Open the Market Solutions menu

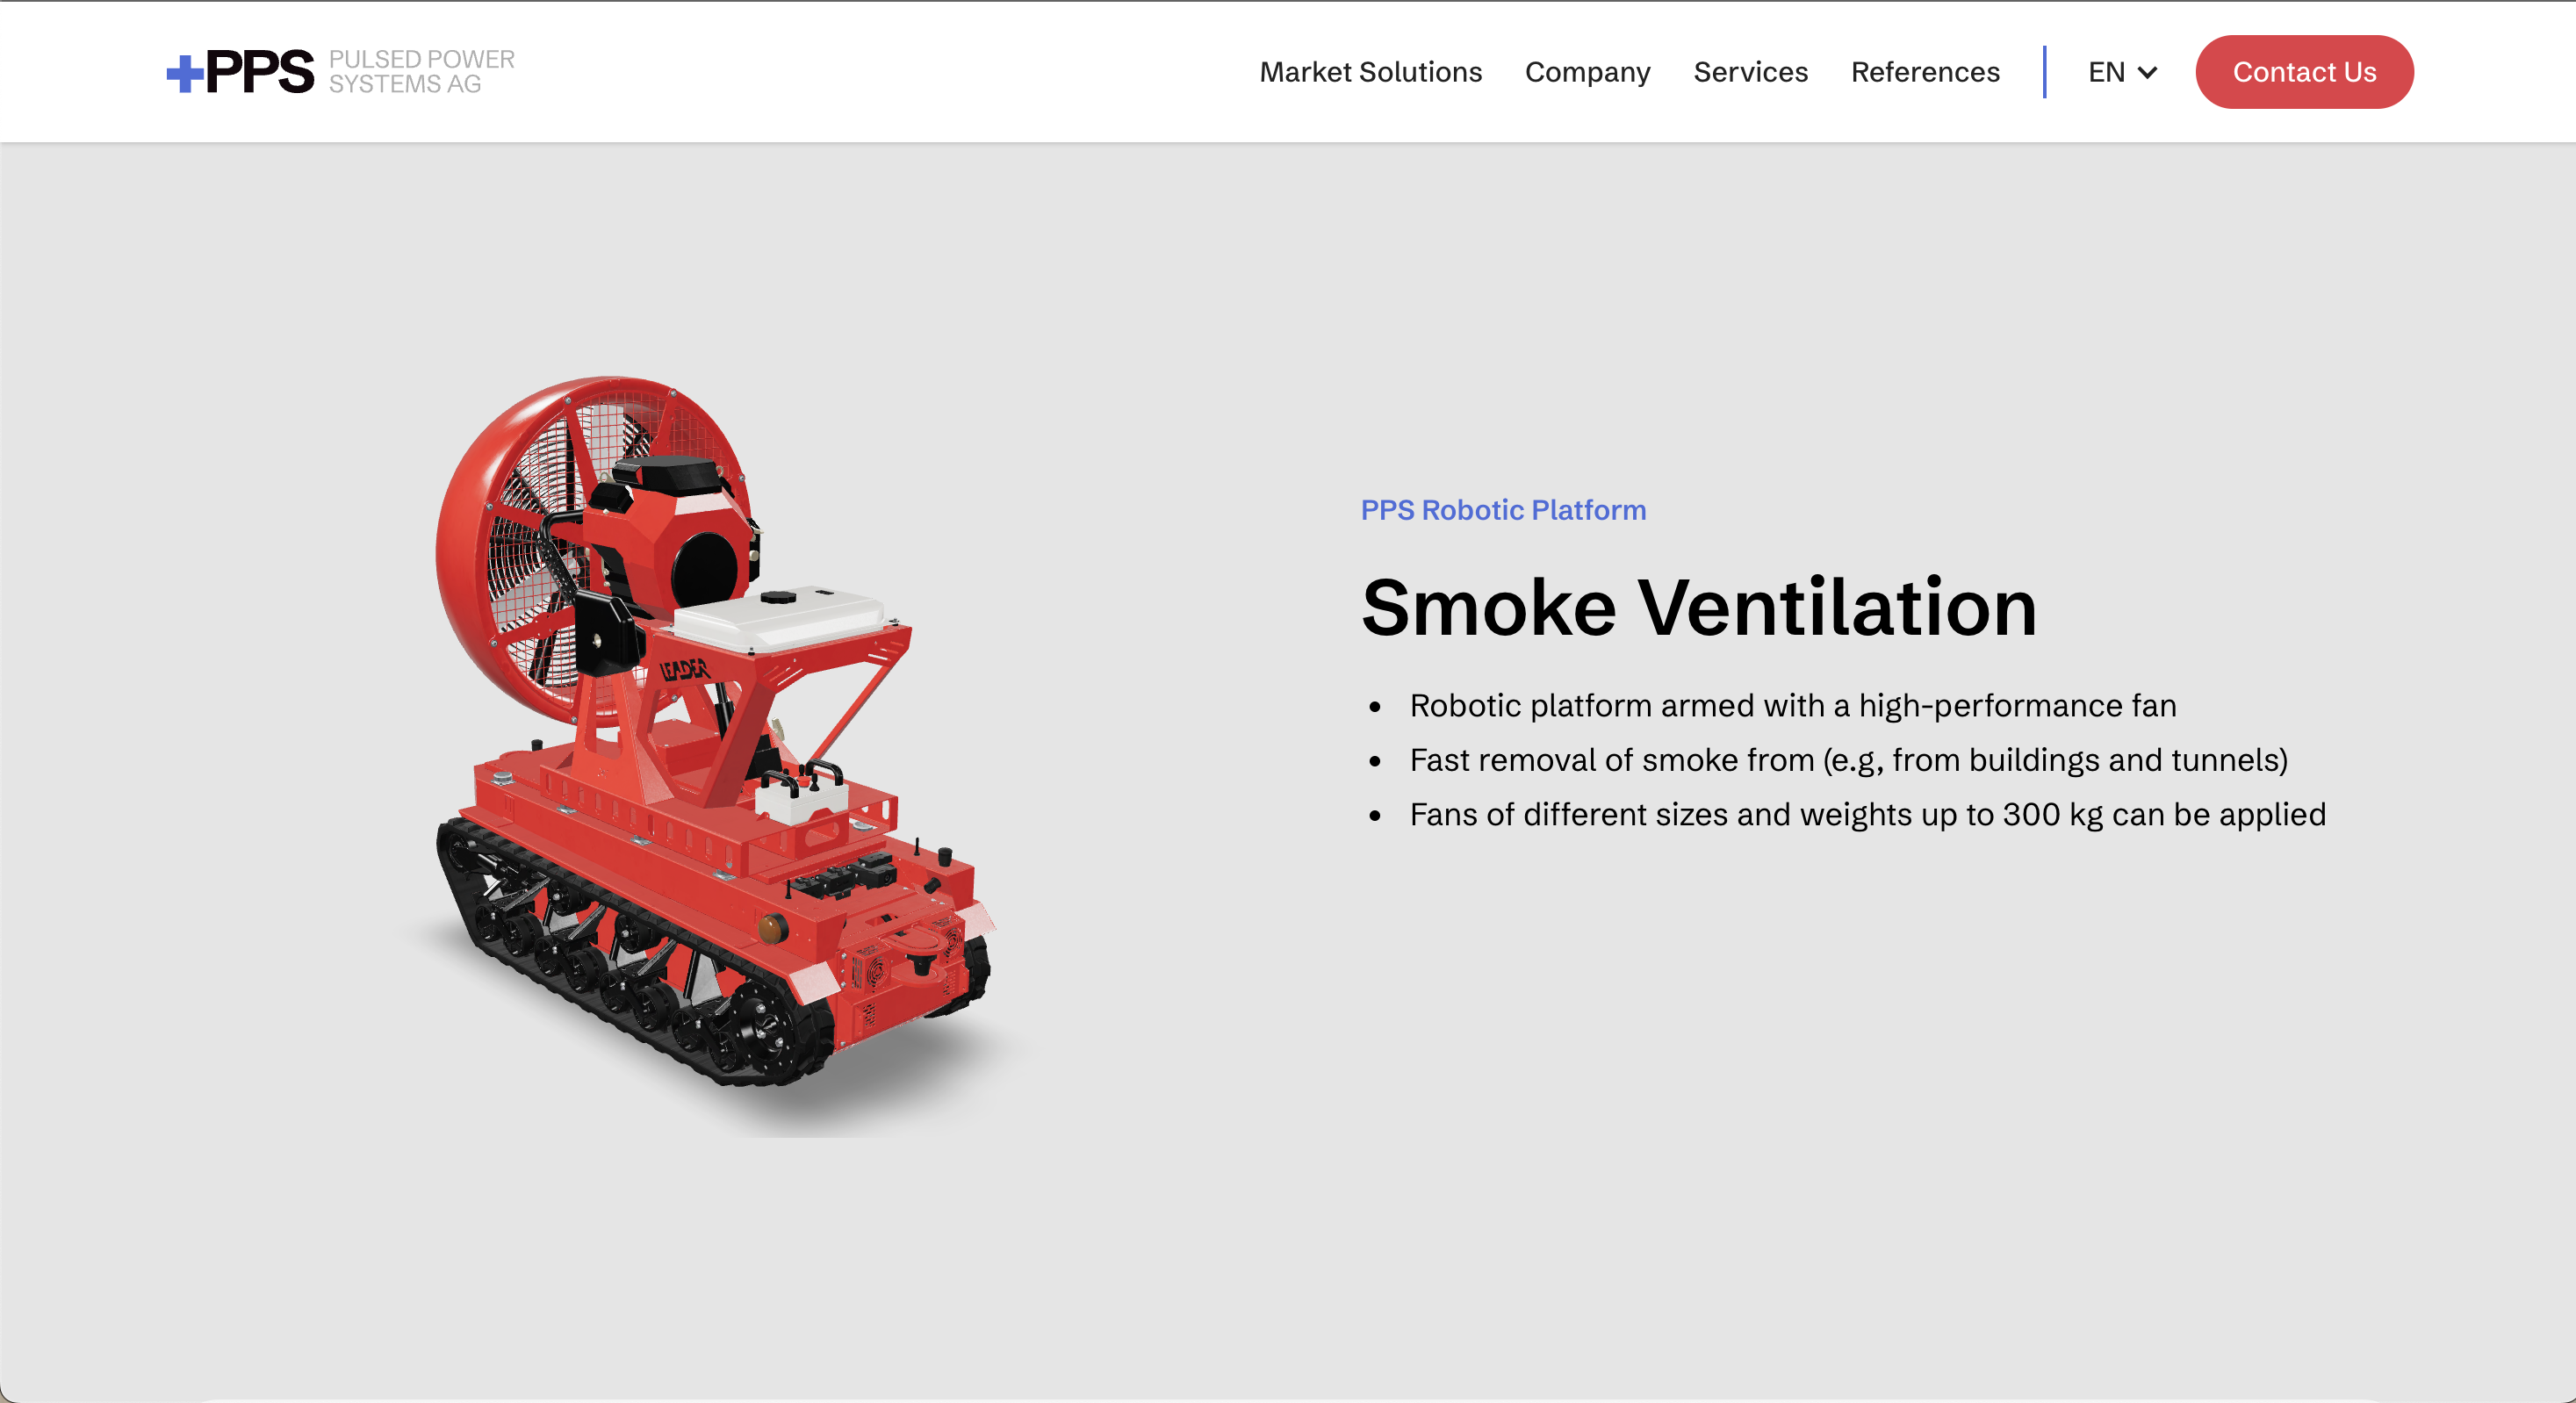(1370, 72)
